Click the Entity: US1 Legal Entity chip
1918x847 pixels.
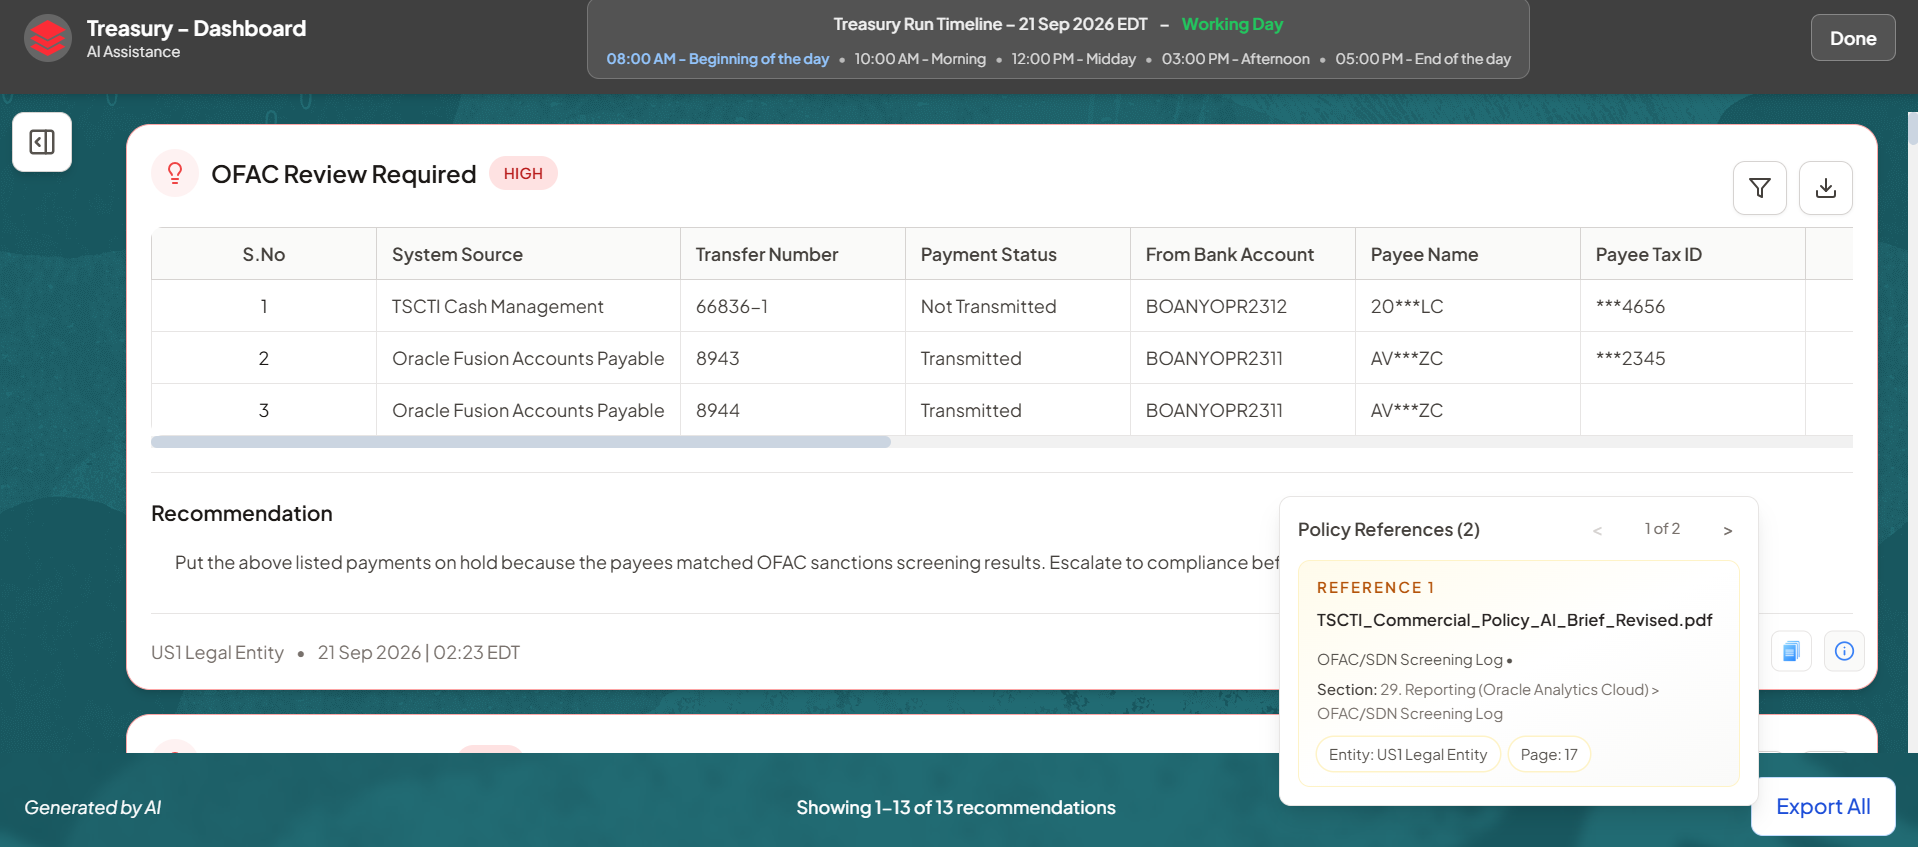(1408, 754)
